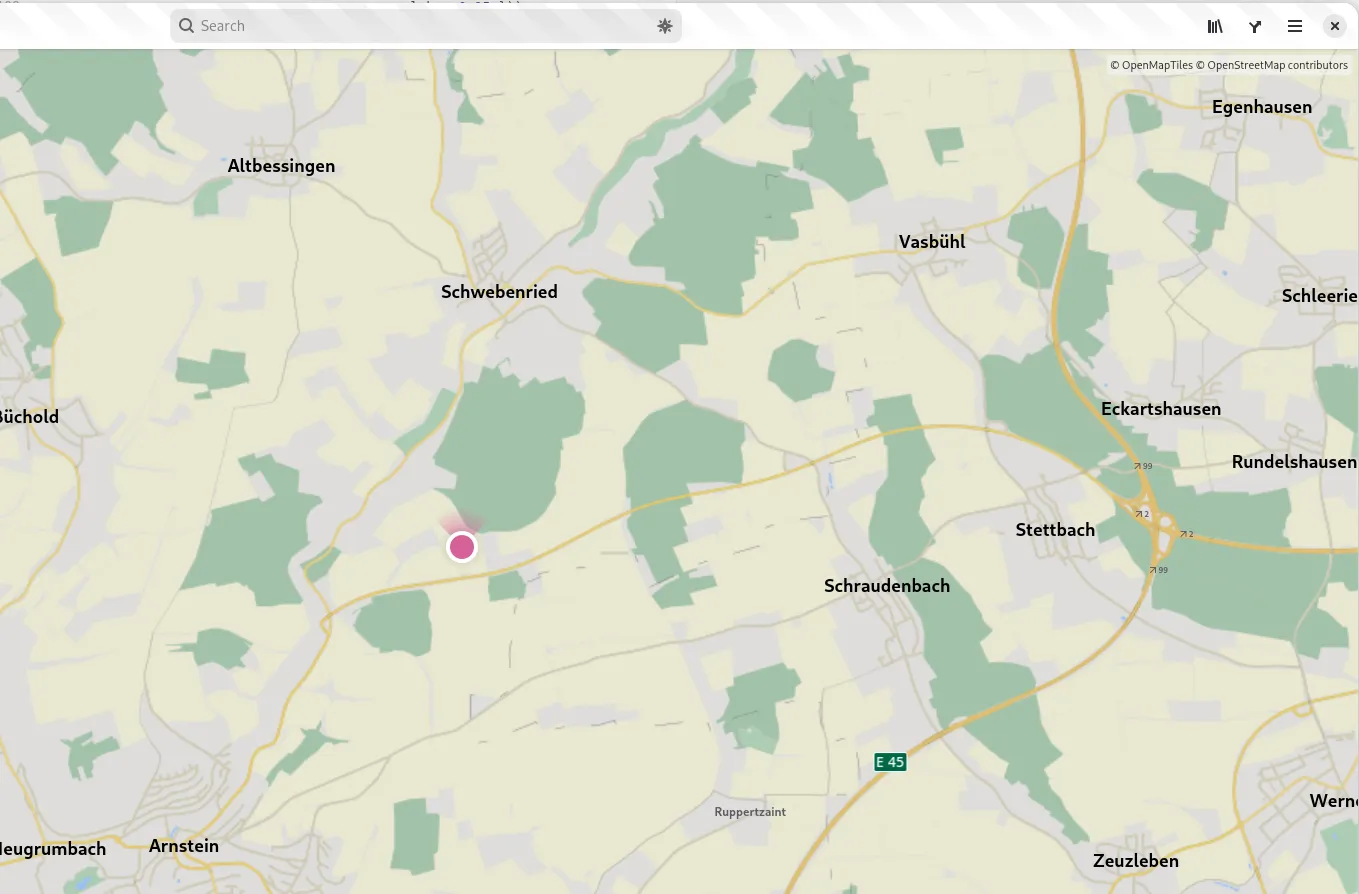1359x894 pixels.
Task: Click the magnifier icon in the search bar
Action: (186, 26)
